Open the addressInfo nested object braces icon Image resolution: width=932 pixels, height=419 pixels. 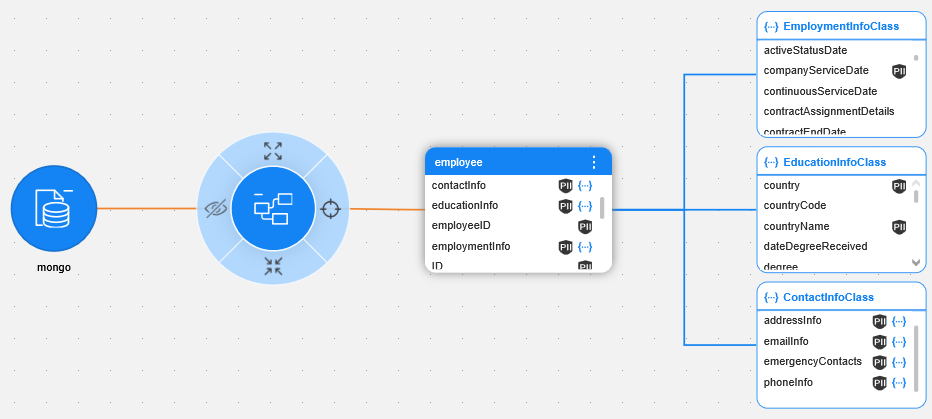tap(898, 321)
